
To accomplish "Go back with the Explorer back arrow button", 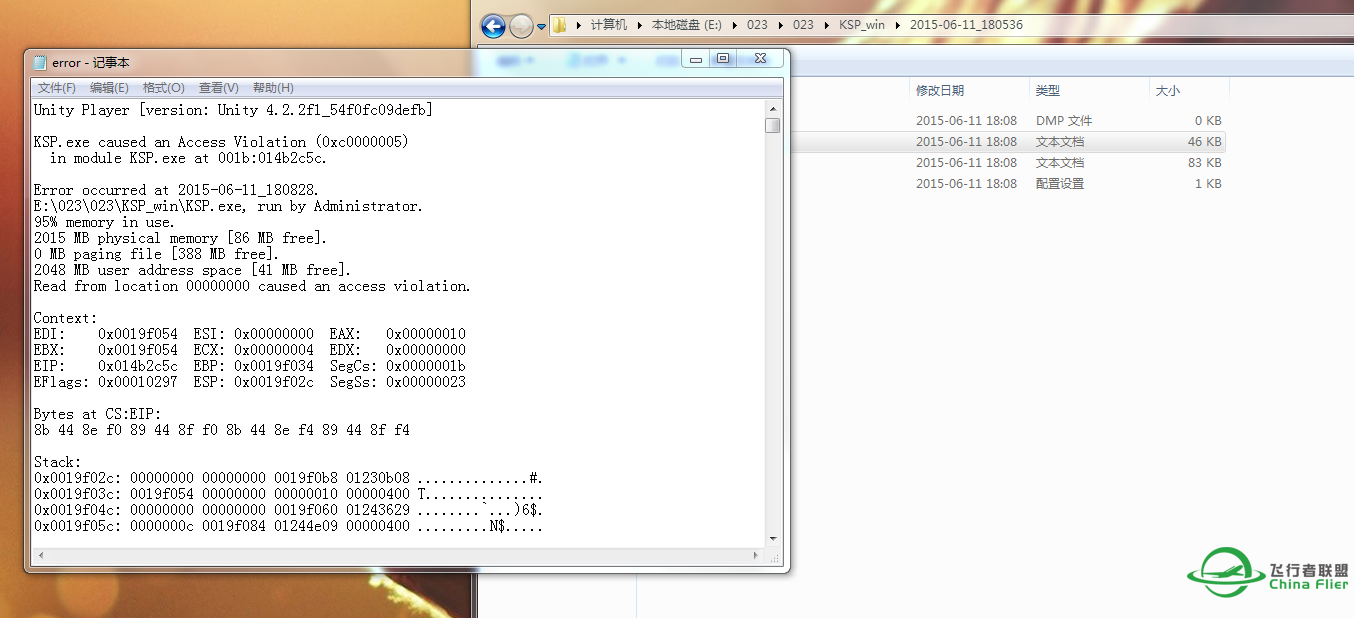I will (x=493, y=26).
